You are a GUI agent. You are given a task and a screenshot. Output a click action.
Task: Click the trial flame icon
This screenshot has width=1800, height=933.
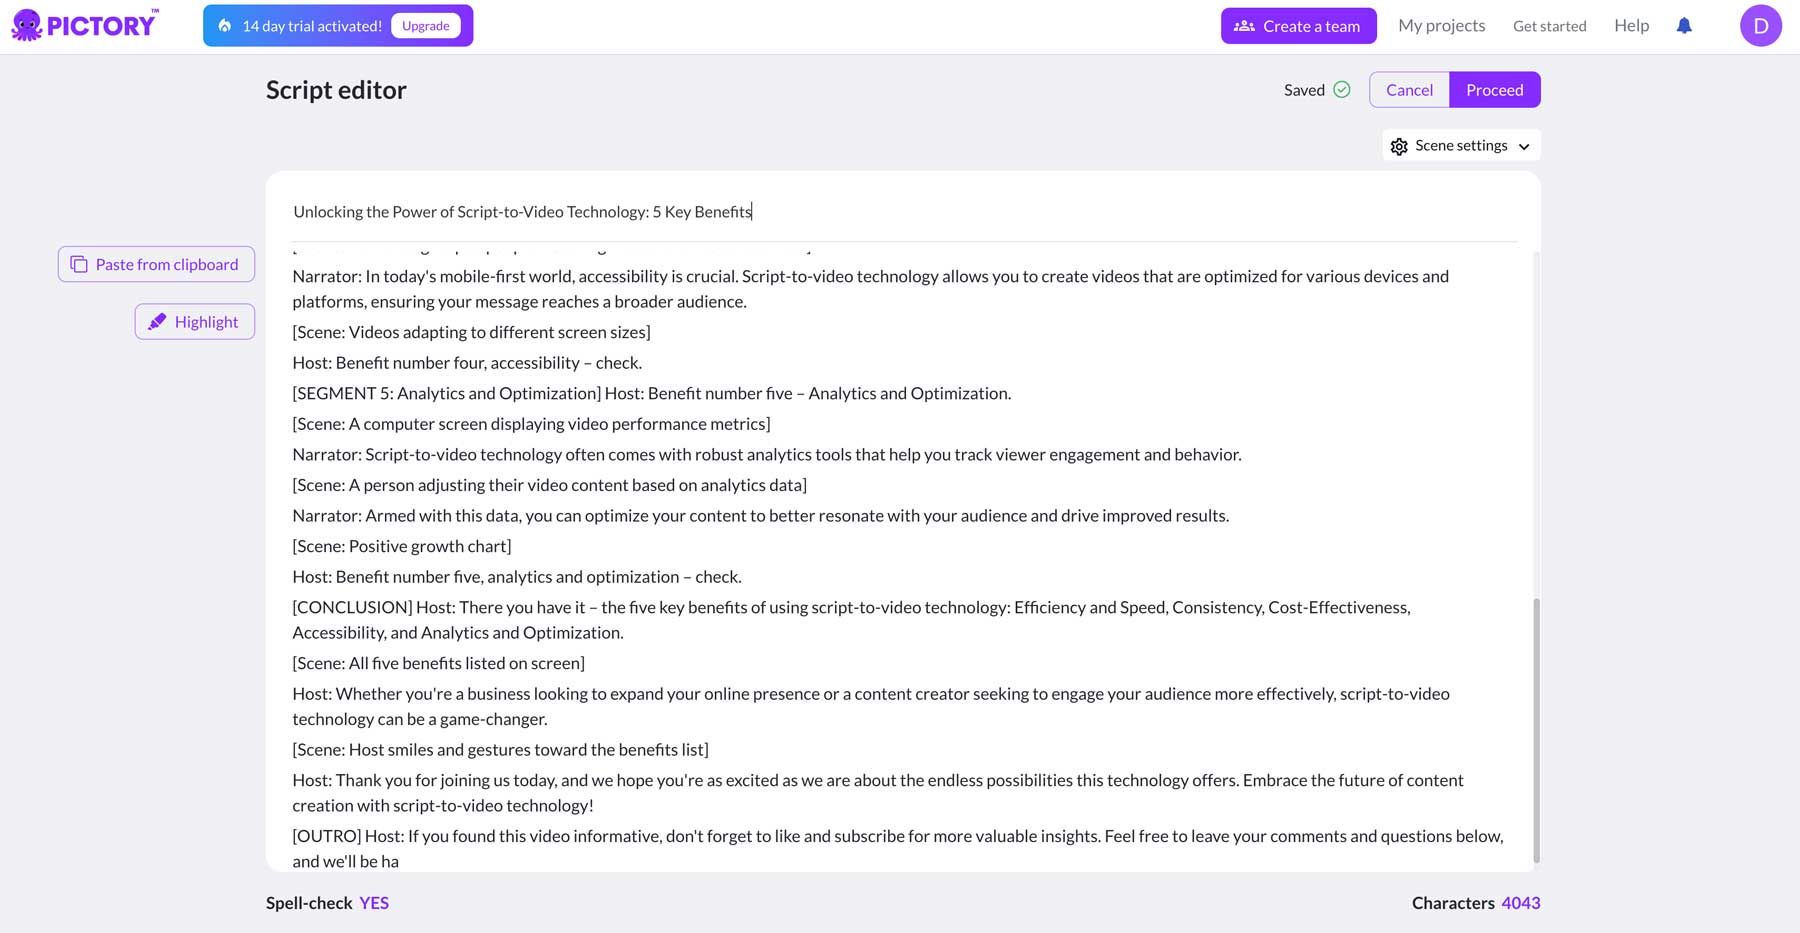coord(225,26)
